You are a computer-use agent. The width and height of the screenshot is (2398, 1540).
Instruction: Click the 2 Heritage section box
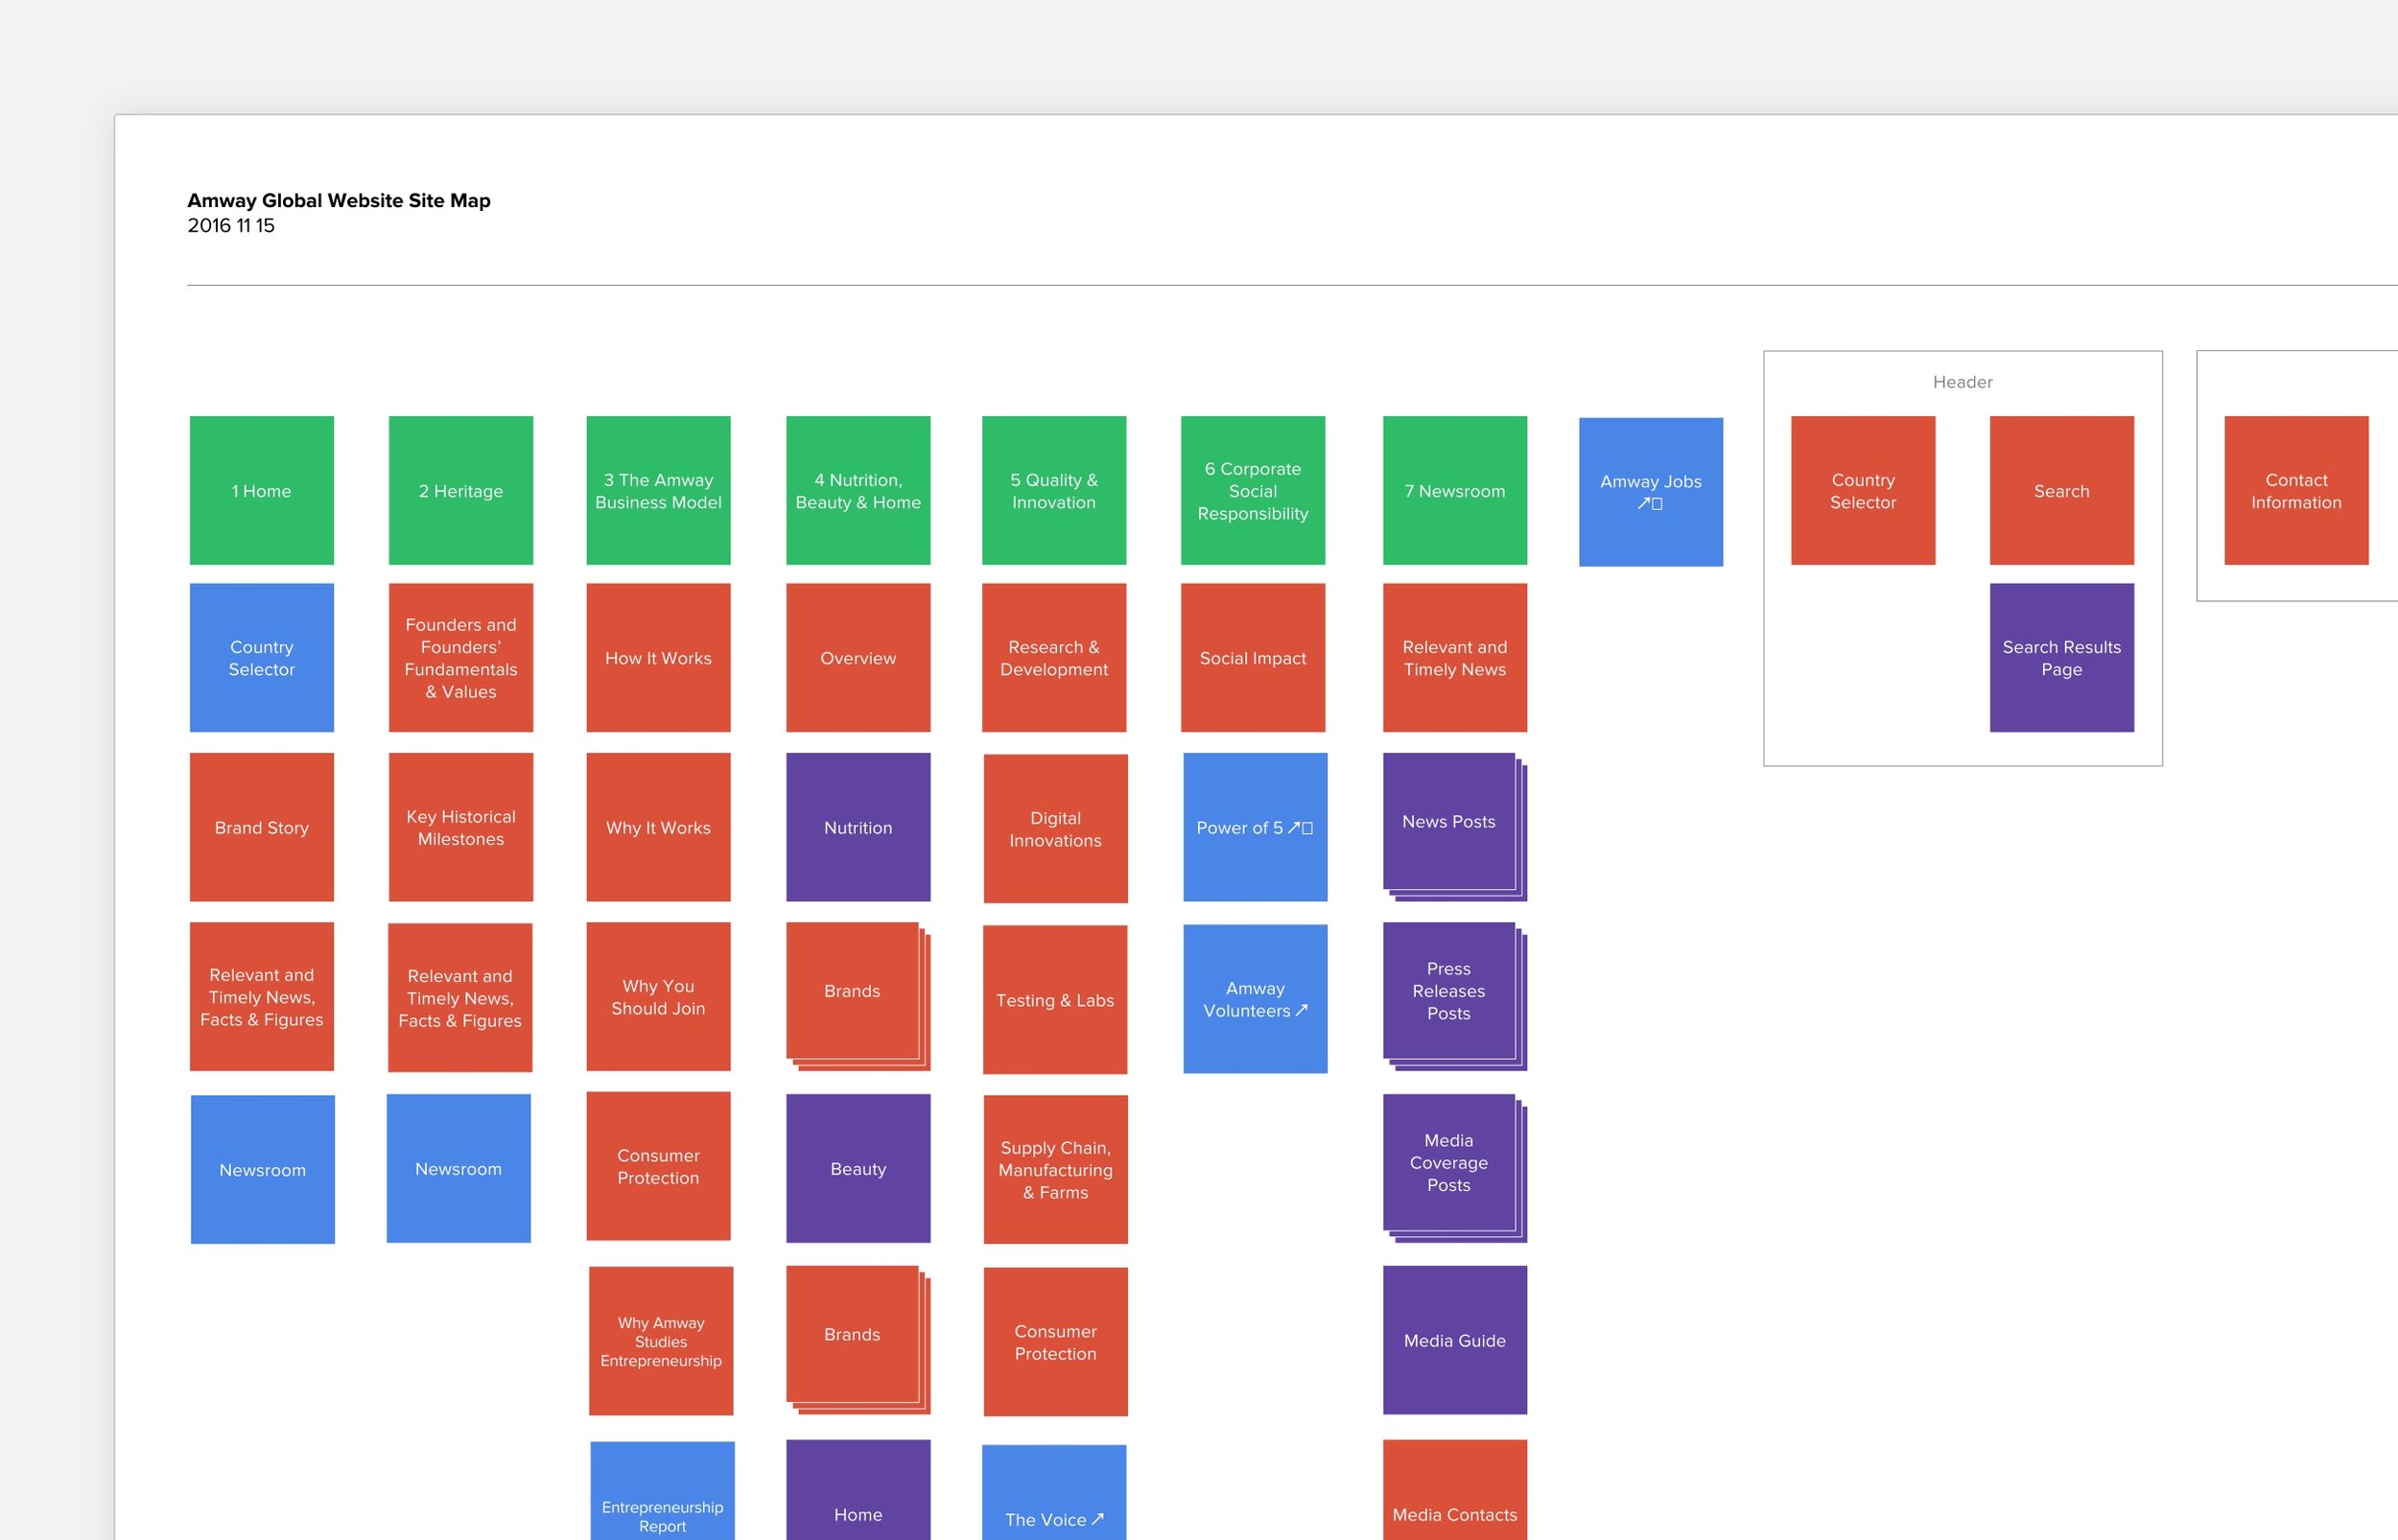pos(461,490)
